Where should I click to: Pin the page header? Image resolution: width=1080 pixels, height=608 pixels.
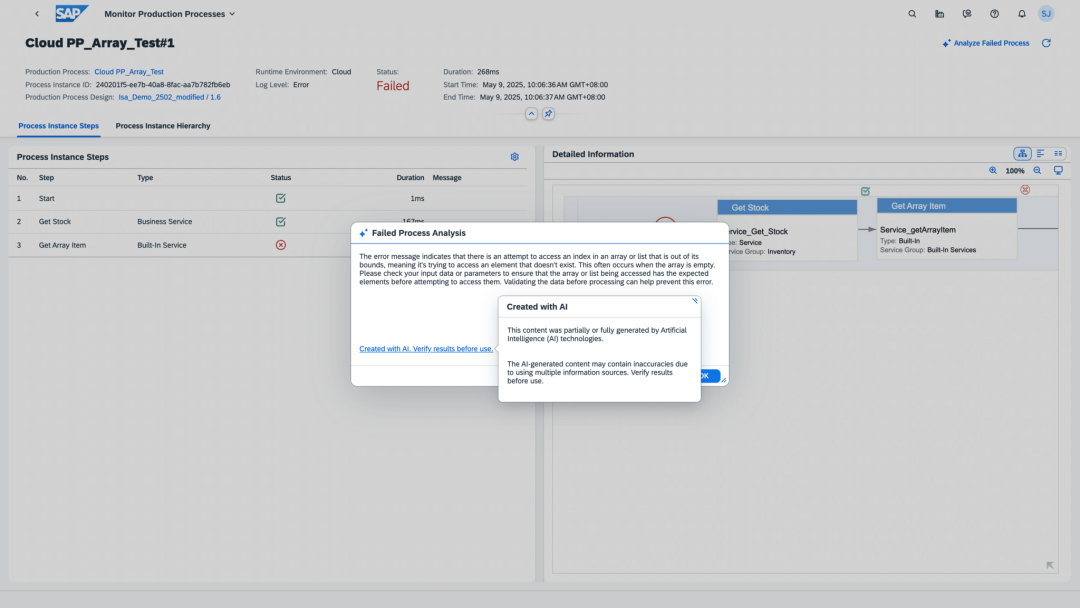point(548,114)
